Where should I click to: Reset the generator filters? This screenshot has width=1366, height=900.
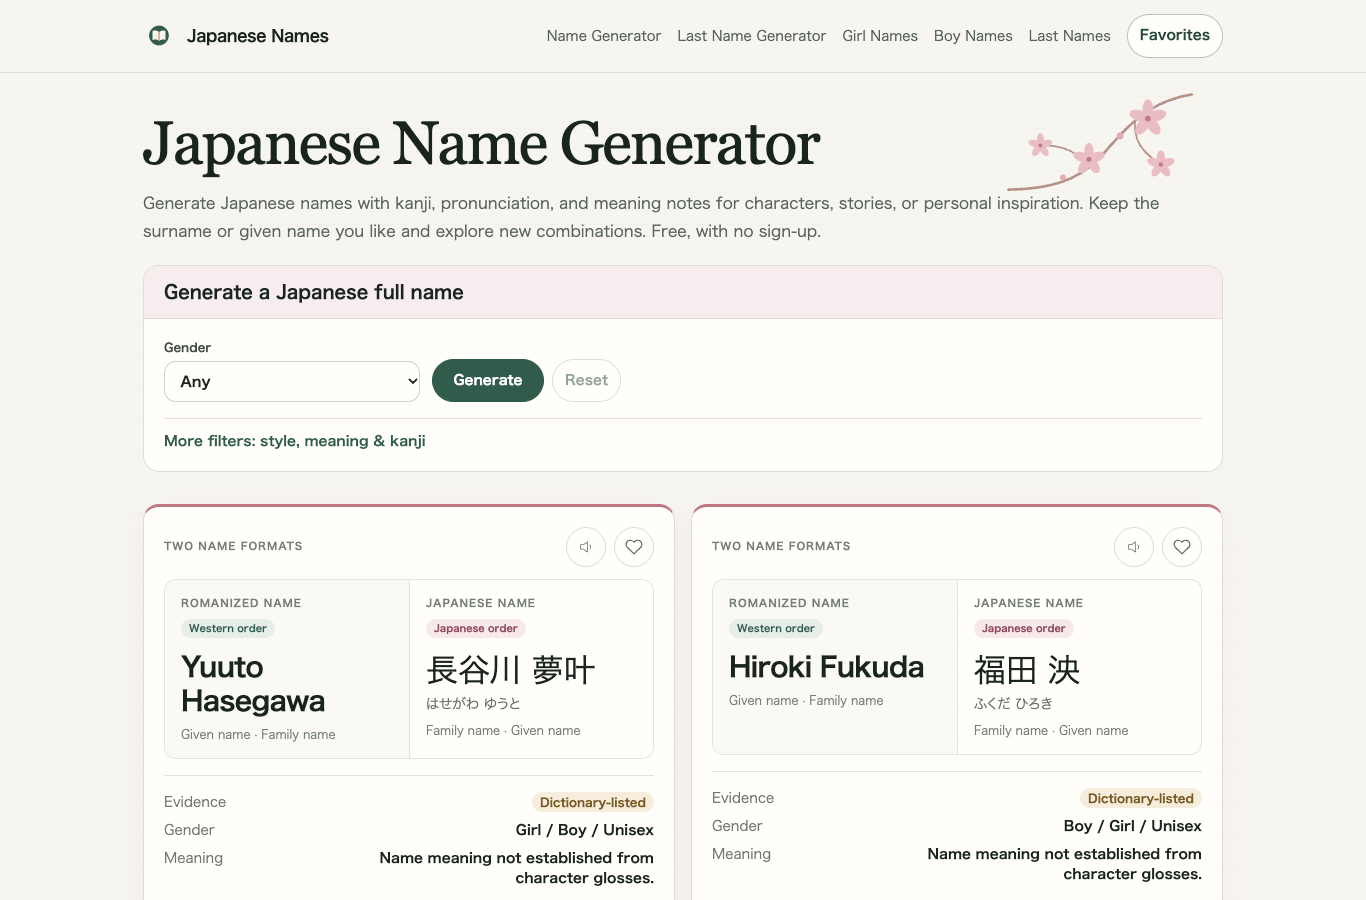(x=586, y=380)
